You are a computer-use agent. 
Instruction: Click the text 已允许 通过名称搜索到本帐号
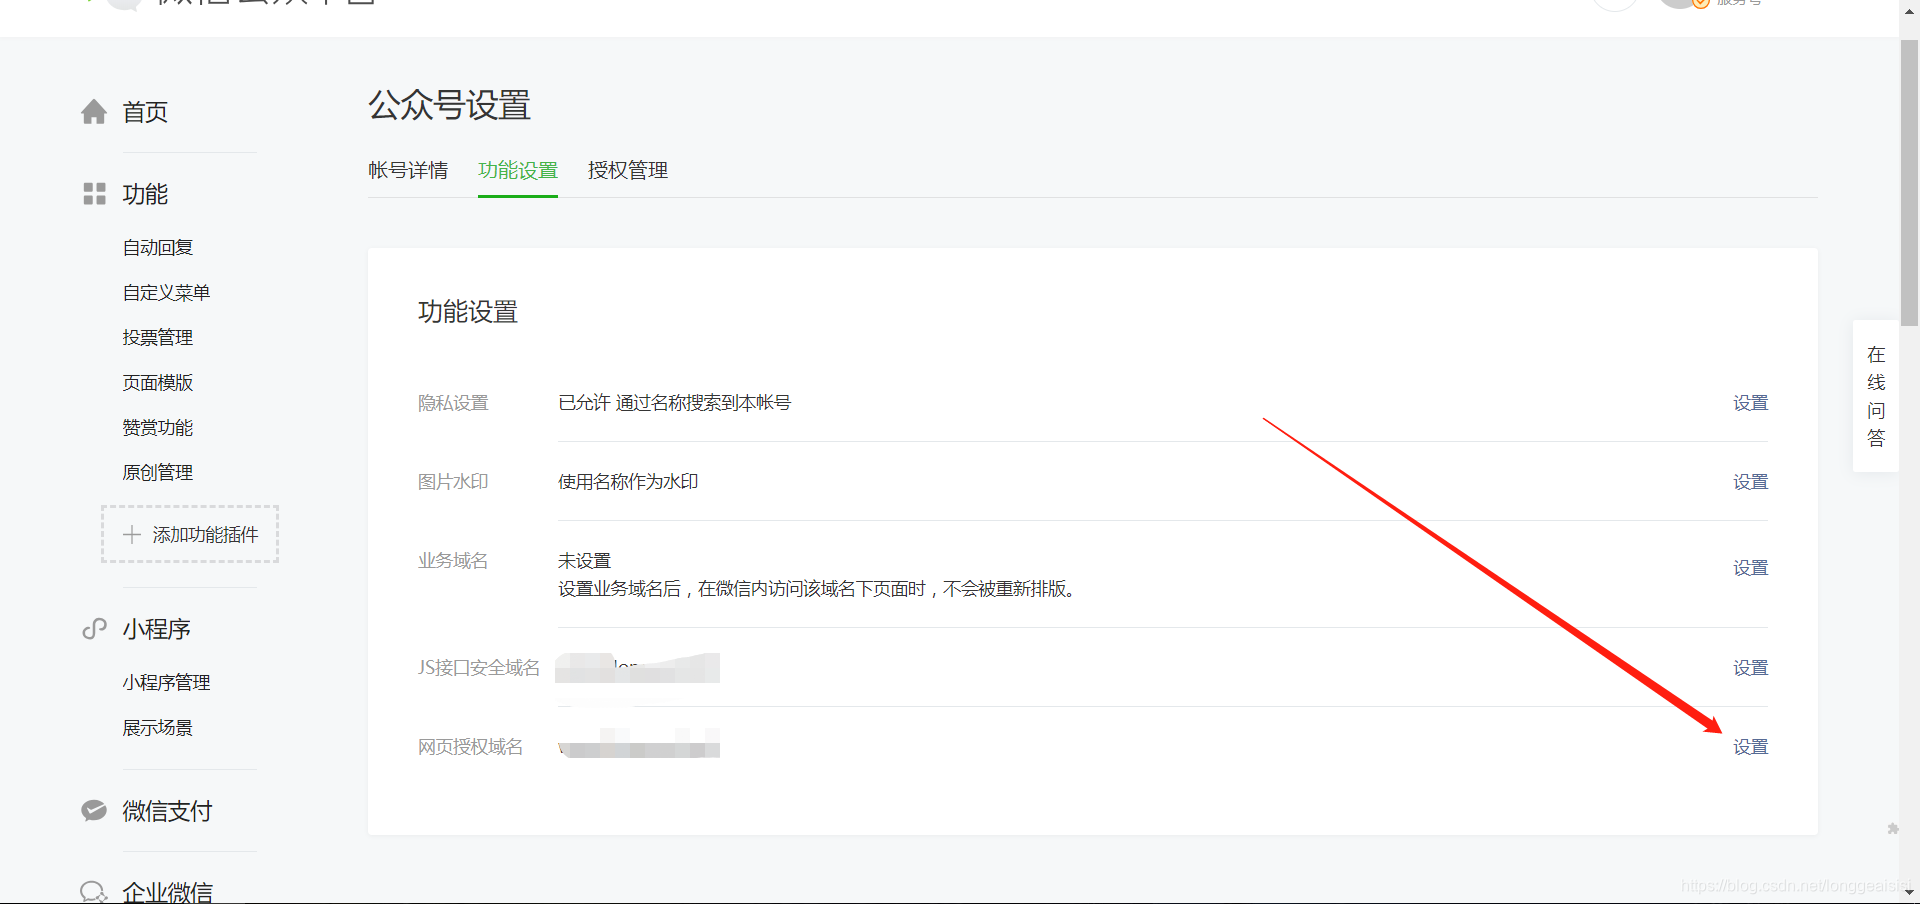(674, 403)
